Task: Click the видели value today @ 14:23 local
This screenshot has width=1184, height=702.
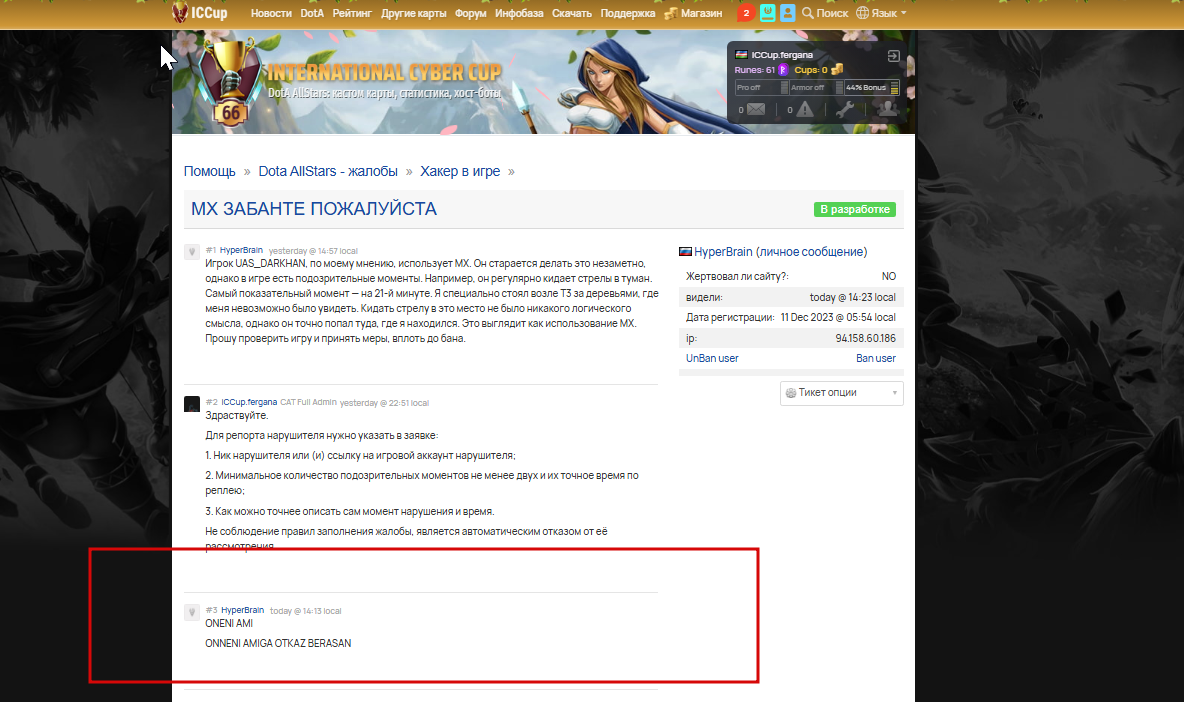Action: (853, 297)
